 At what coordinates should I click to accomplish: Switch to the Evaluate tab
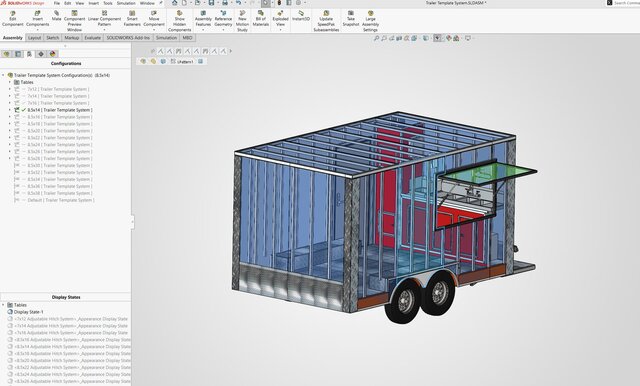coord(93,38)
